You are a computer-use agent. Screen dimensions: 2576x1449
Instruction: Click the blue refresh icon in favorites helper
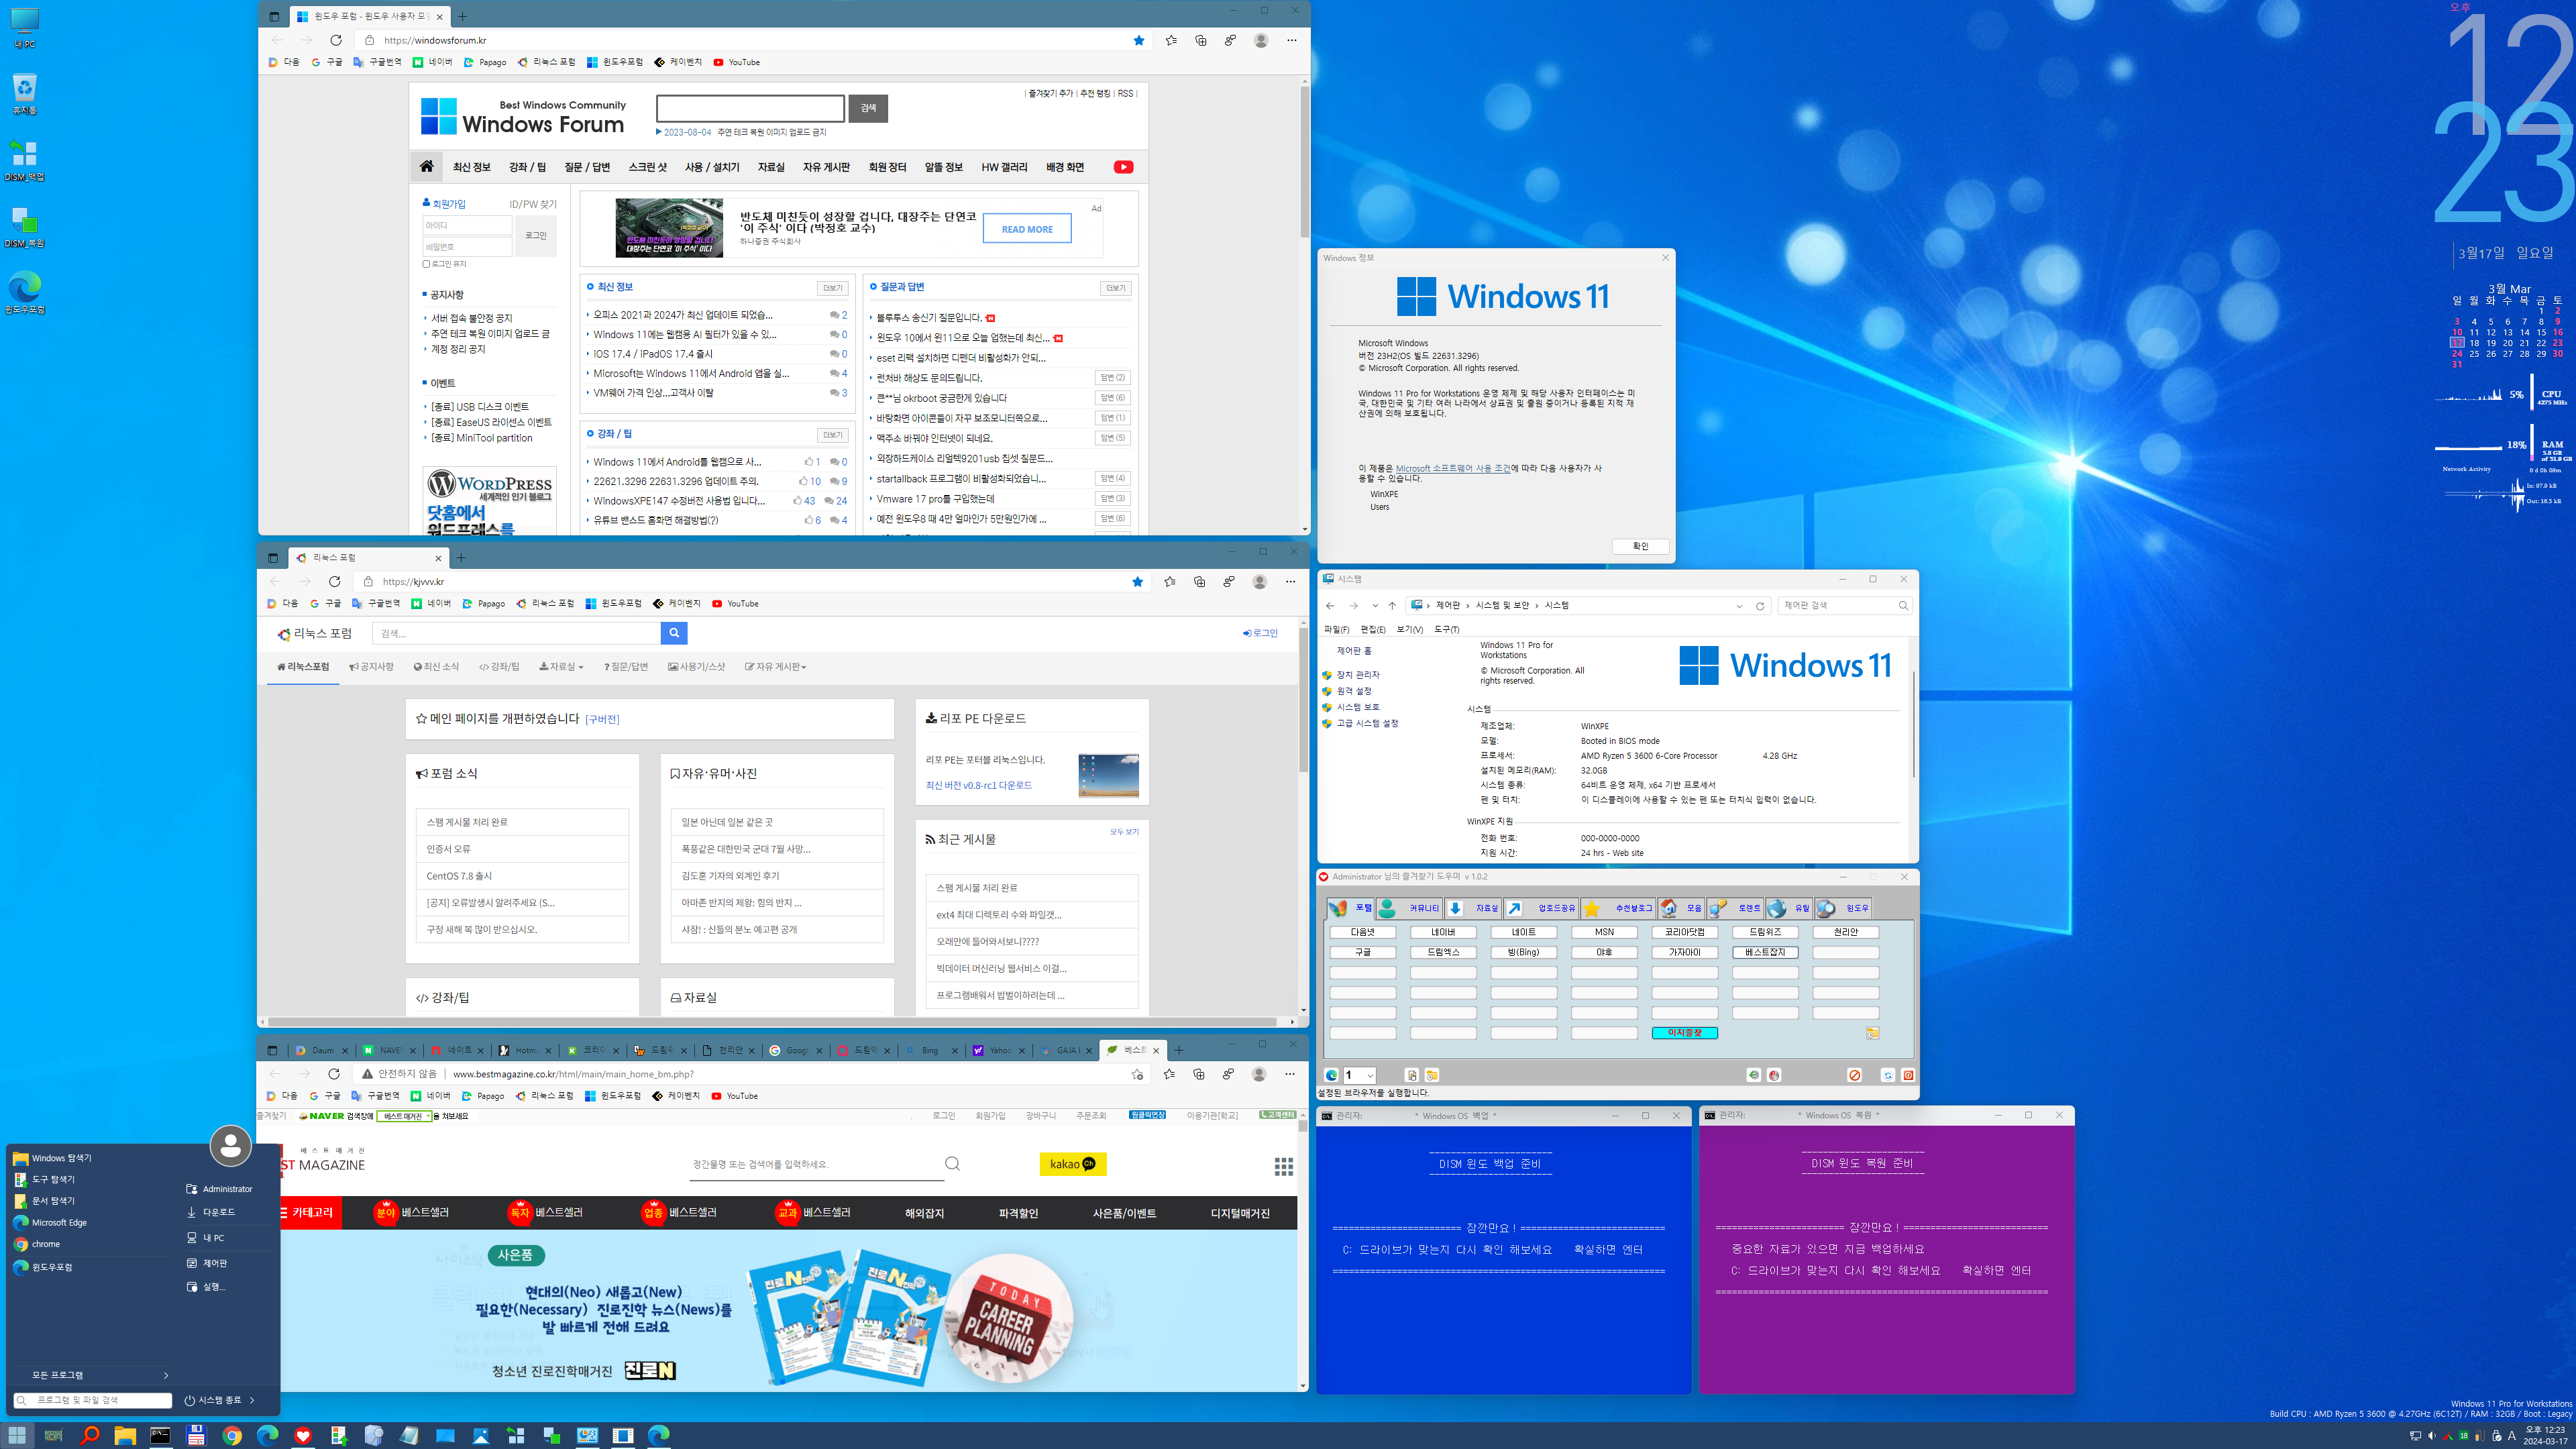coord(1888,1075)
